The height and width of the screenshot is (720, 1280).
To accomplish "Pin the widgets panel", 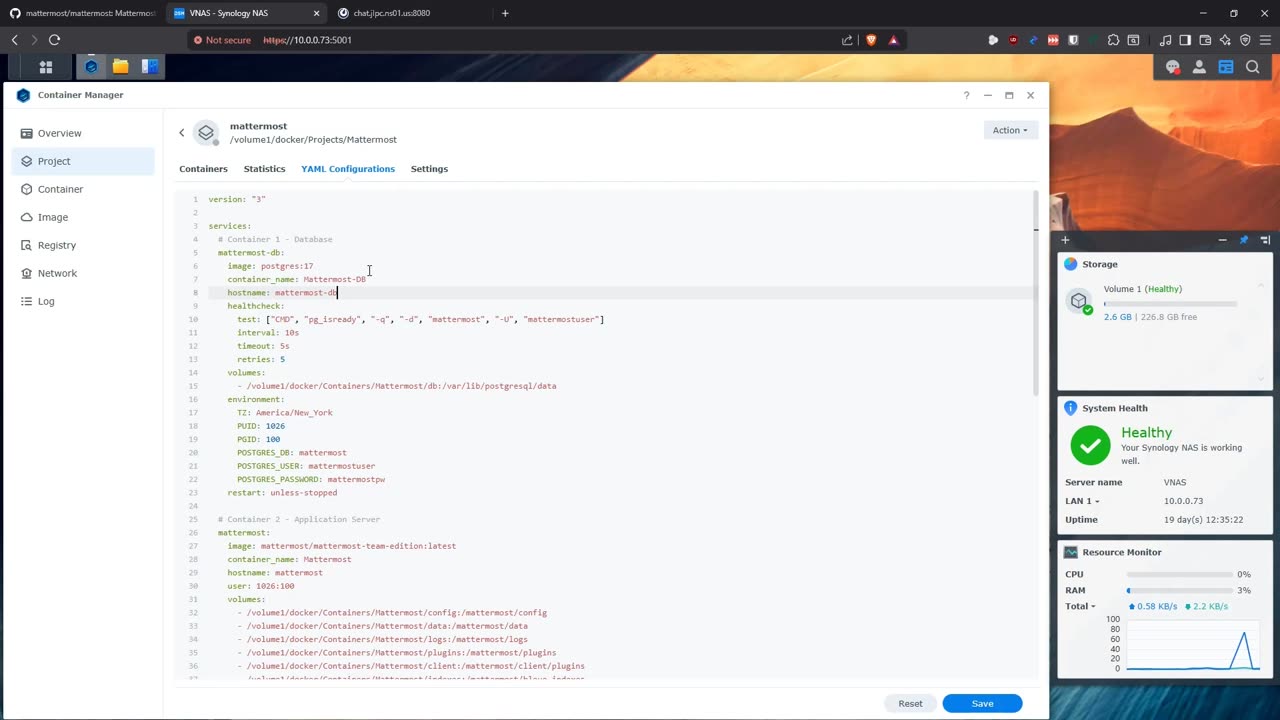I will point(1244,240).
